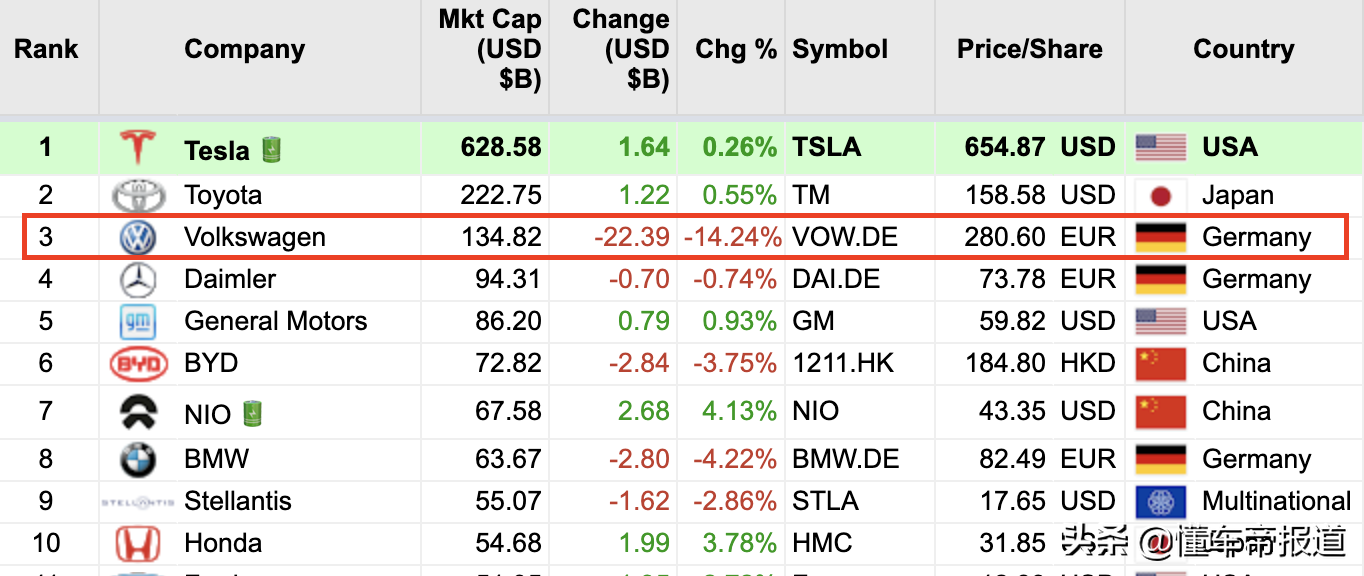Click the Honda logo icon
This screenshot has width=1364, height=576.
138,544
